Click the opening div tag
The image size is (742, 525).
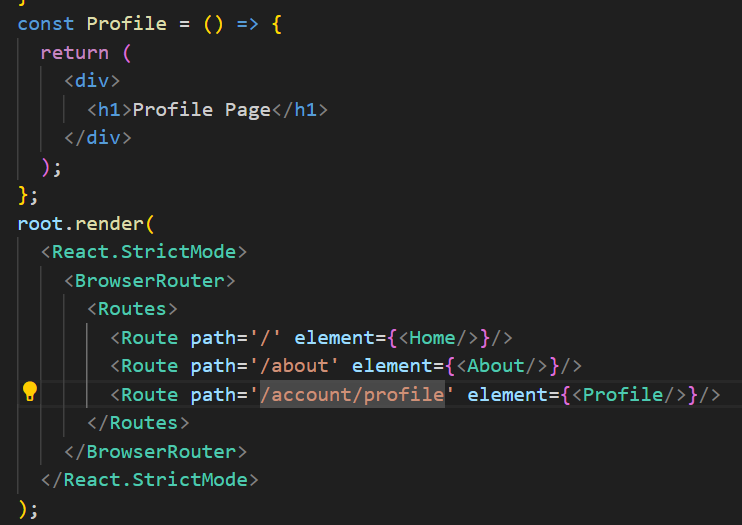click(x=92, y=80)
